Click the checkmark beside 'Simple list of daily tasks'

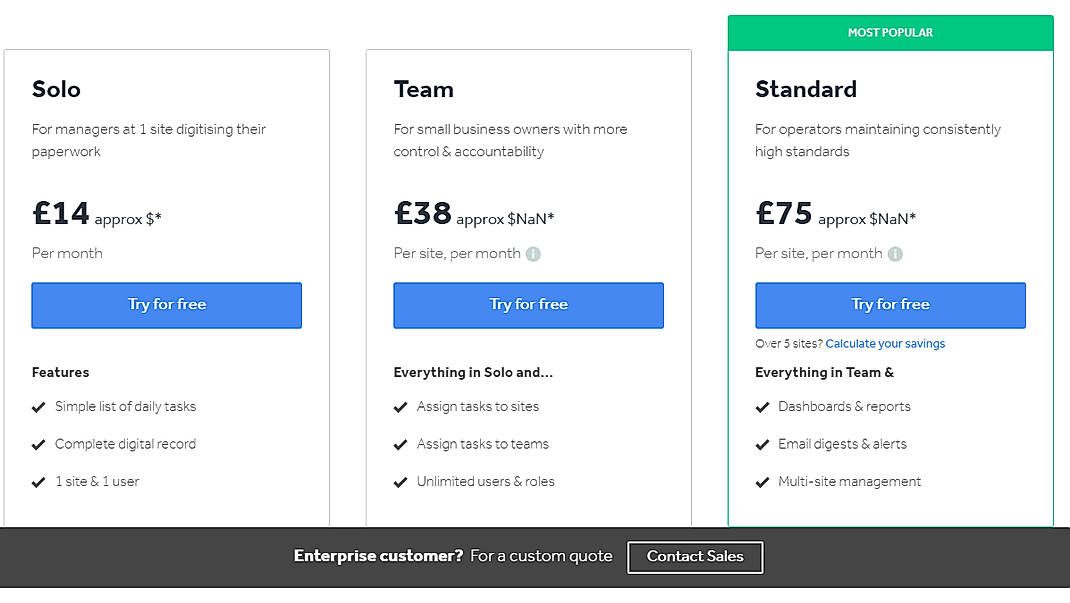click(x=38, y=407)
